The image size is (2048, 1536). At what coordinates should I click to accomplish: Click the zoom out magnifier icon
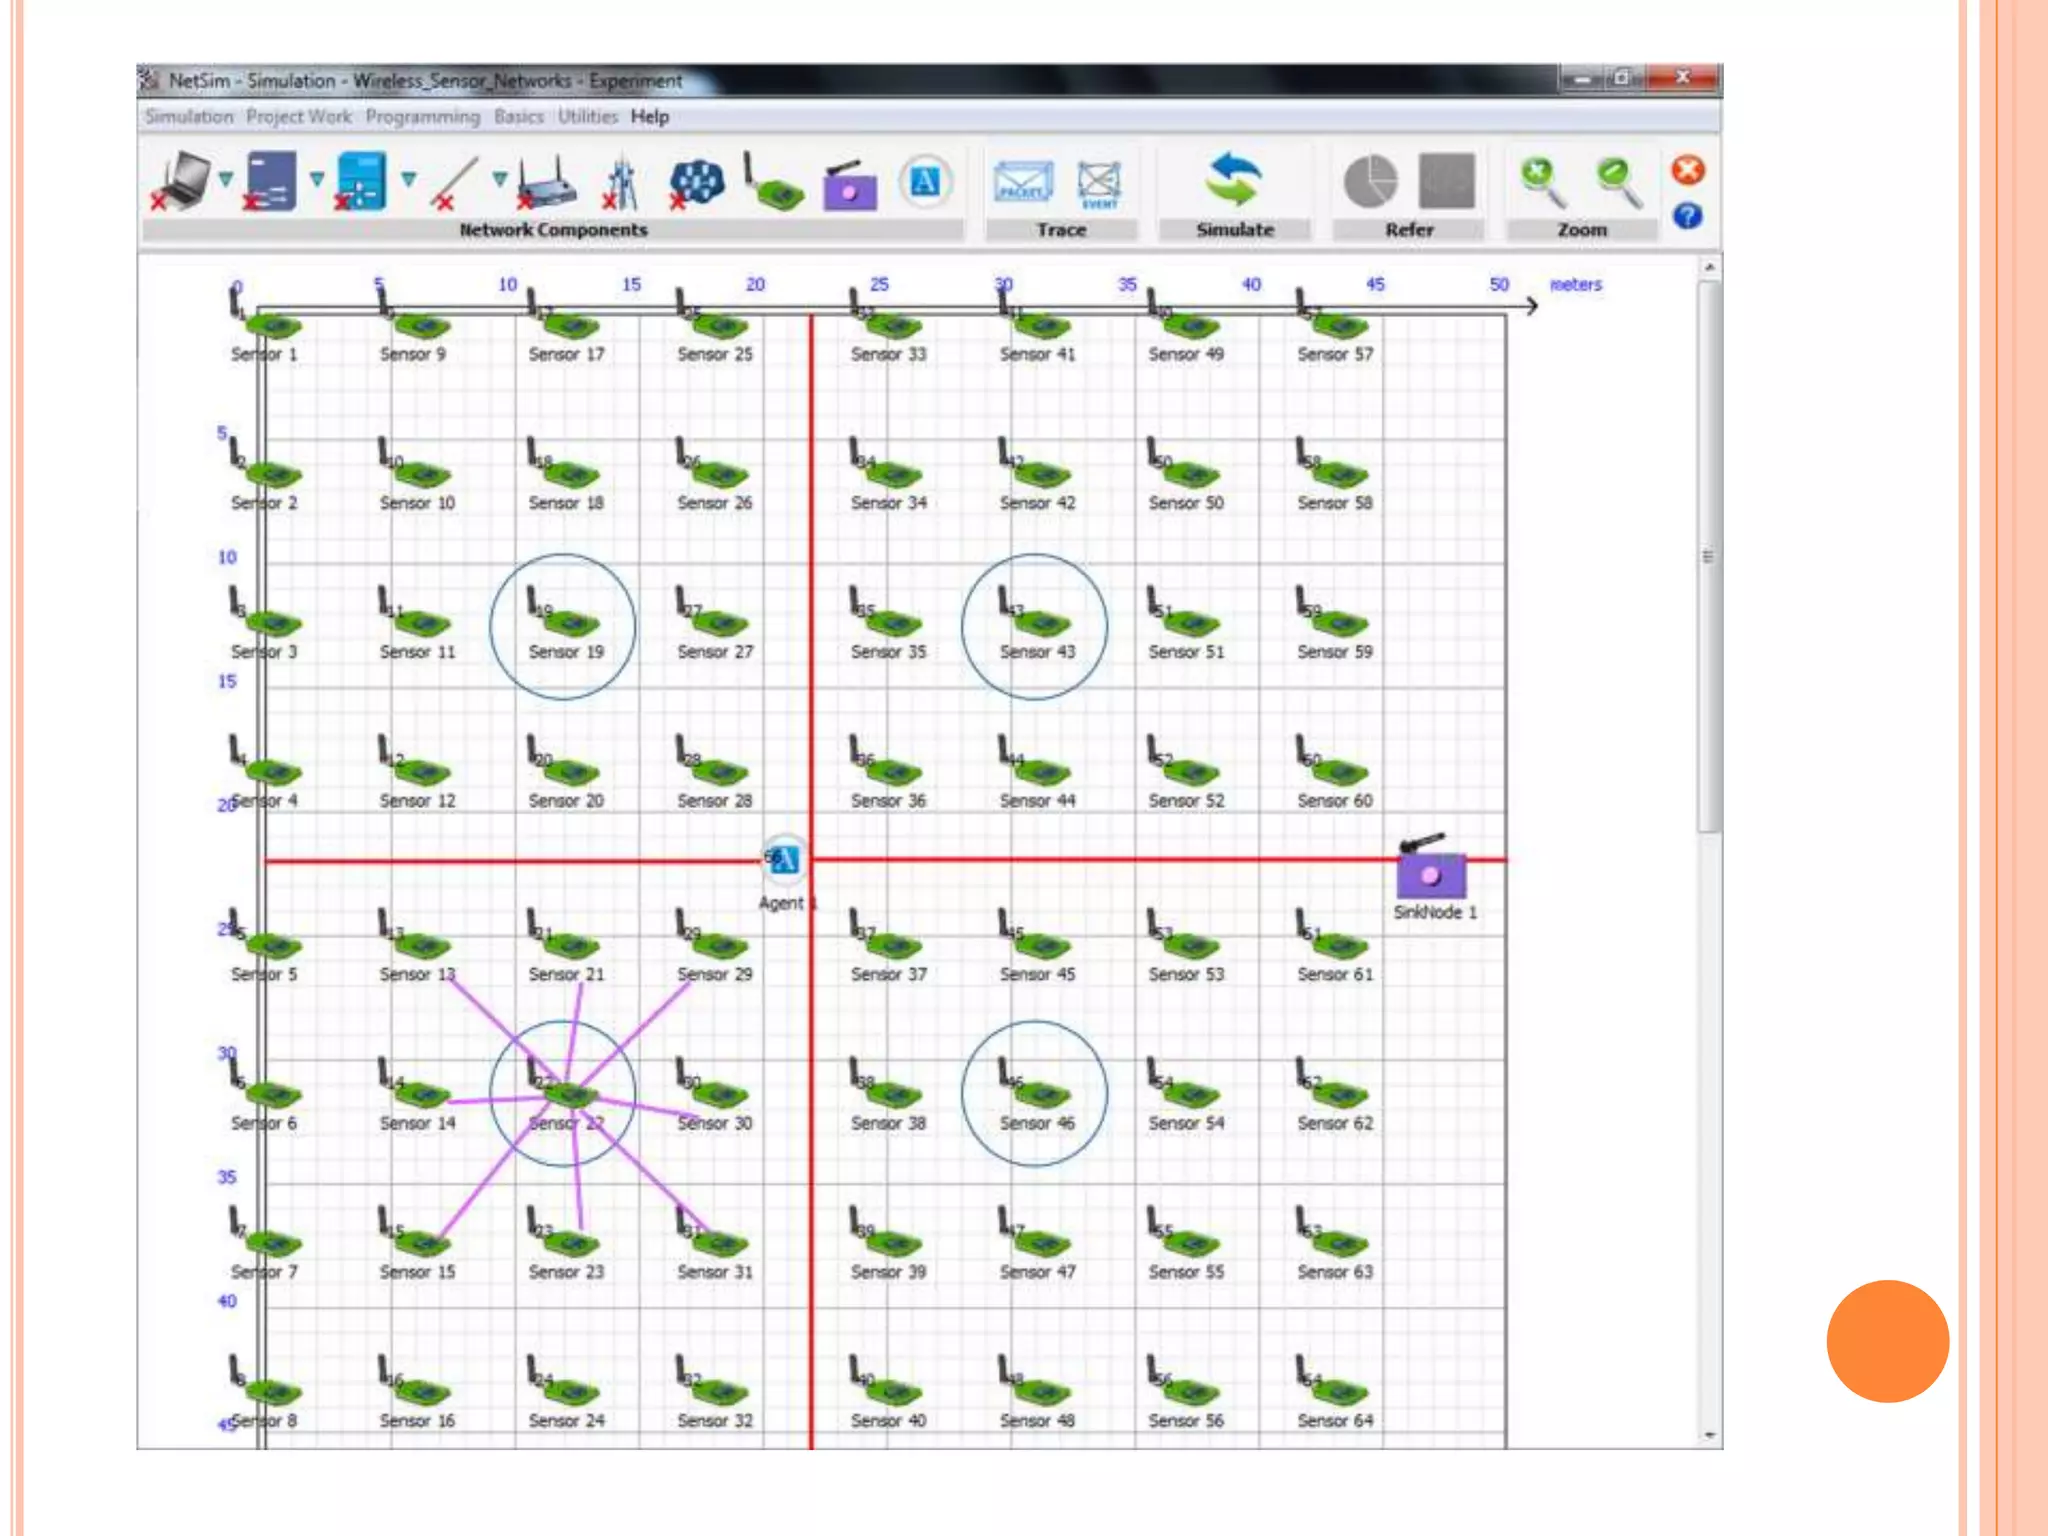tap(1617, 182)
